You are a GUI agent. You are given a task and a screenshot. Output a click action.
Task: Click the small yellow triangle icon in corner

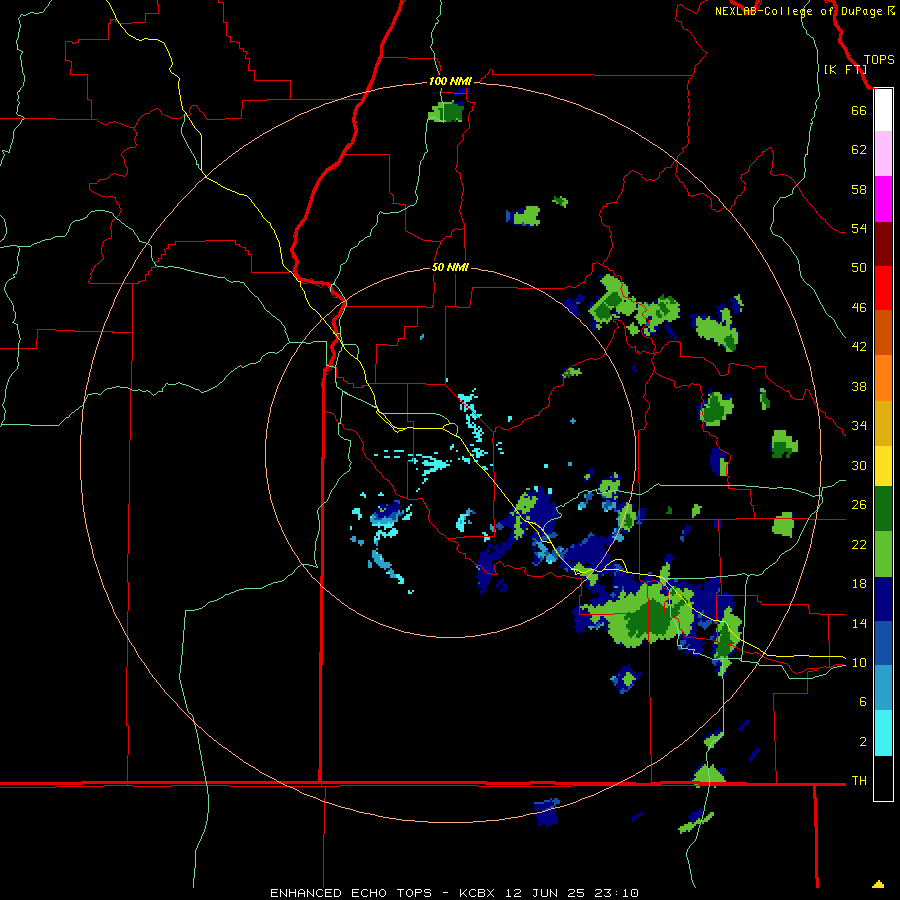point(878,884)
